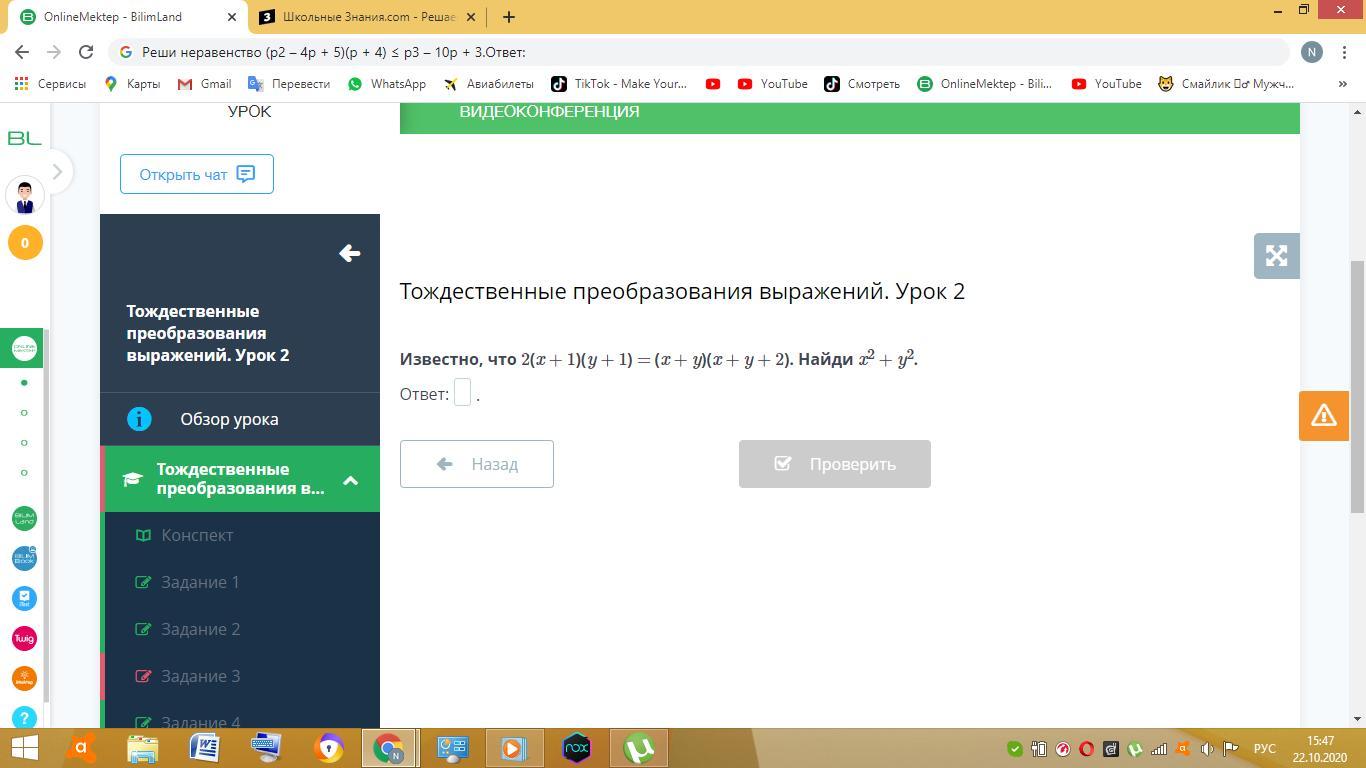Click the white back arrow in lesson panel

[349, 254]
